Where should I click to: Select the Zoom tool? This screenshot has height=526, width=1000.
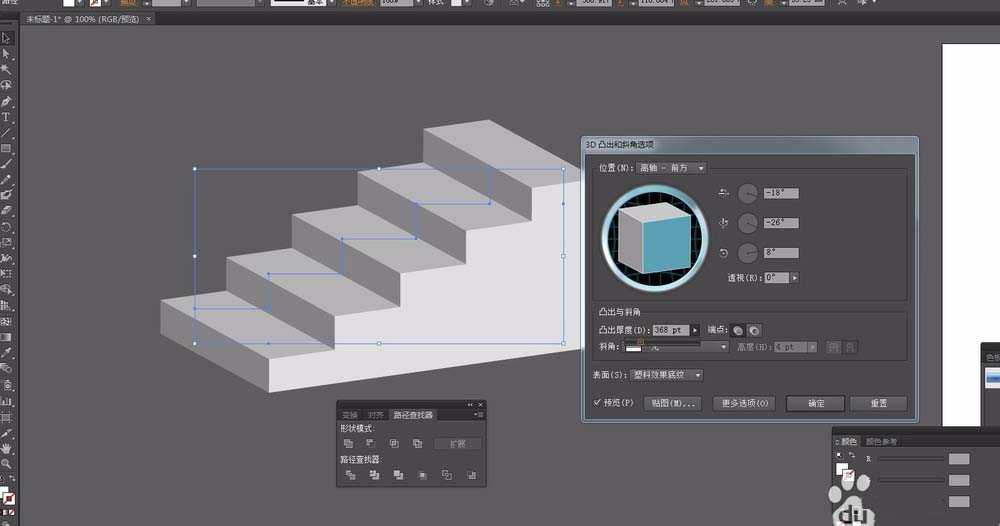coord(6,464)
